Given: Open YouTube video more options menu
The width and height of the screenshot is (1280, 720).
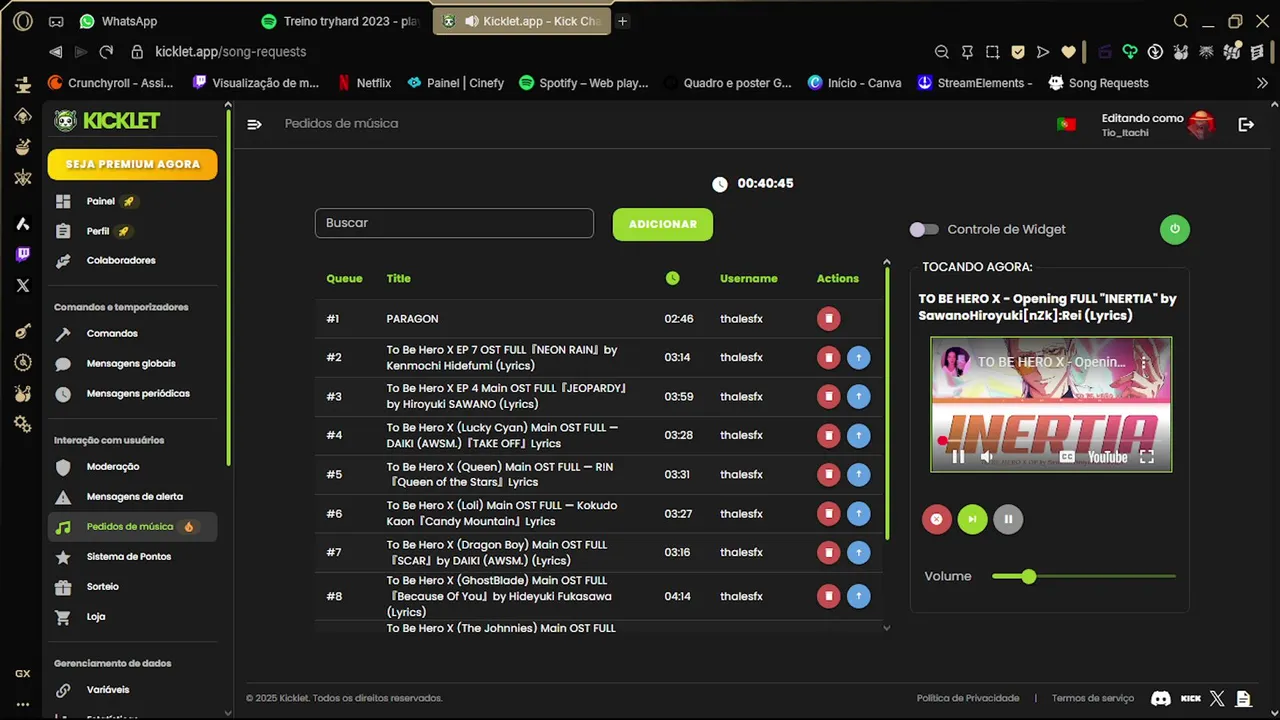Looking at the screenshot, I should tap(1145, 362).
